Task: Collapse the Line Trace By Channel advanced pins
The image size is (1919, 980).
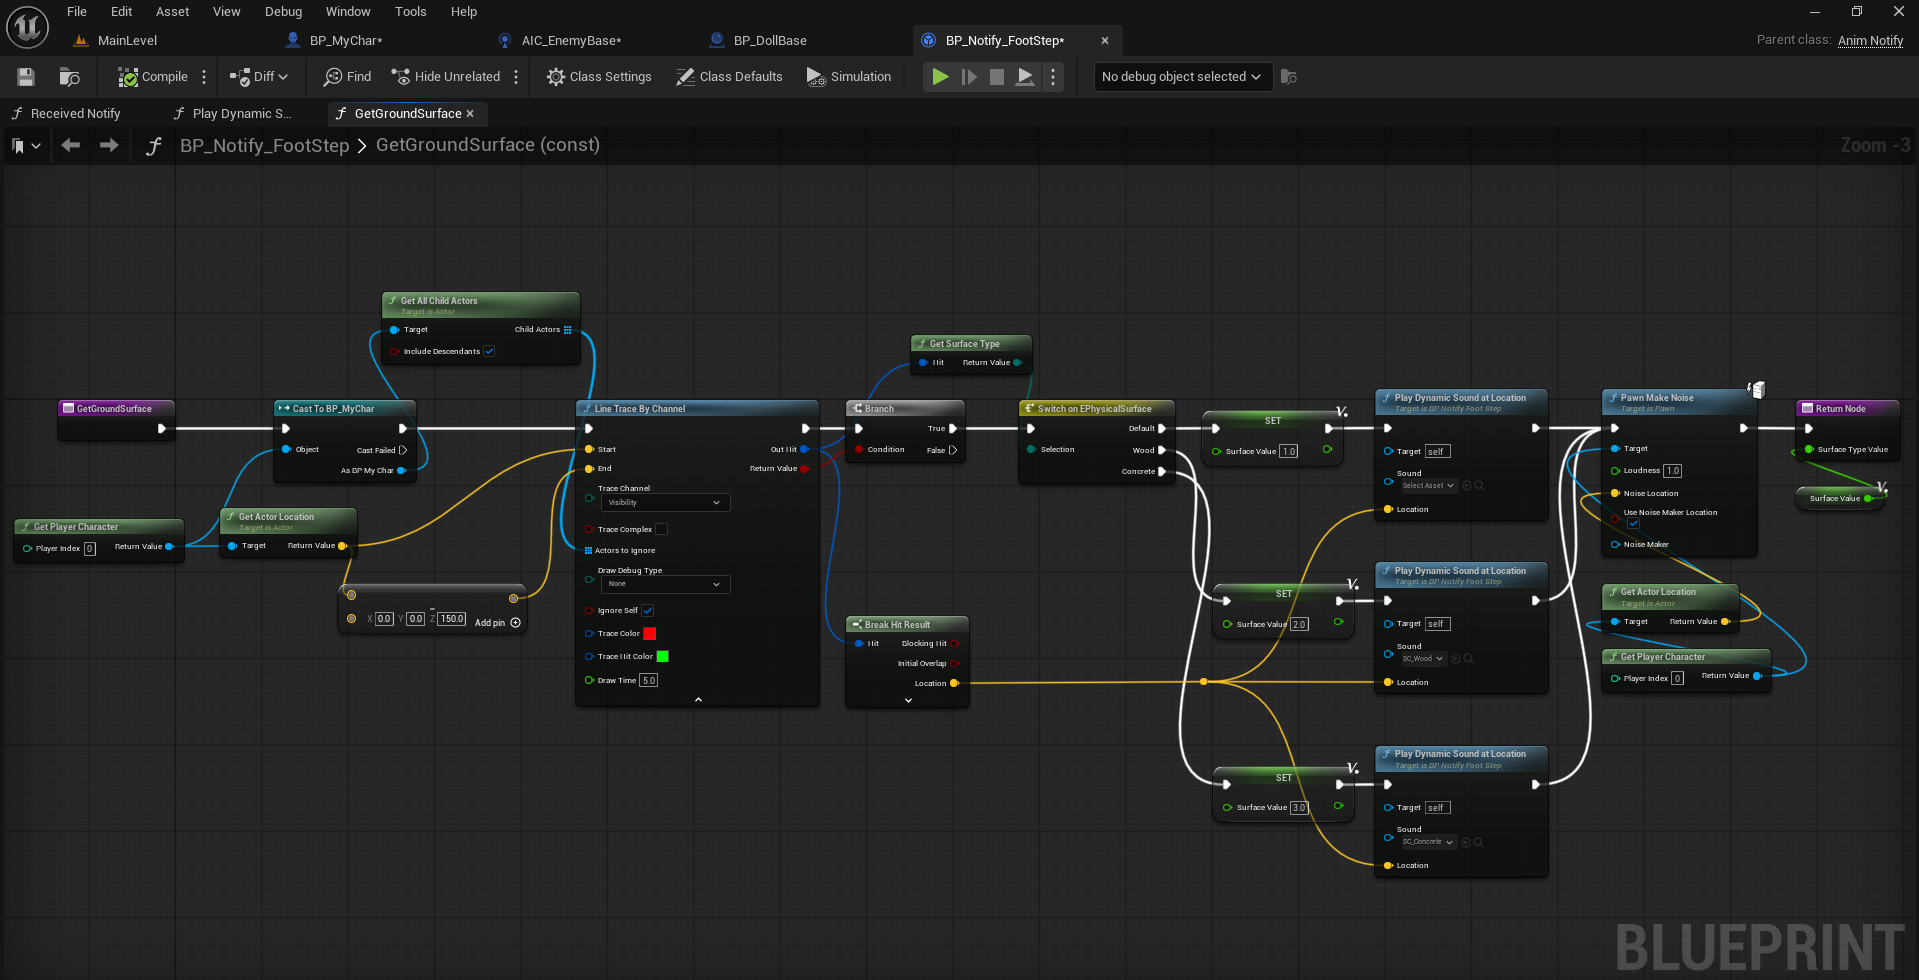Action: click(x=698, y=699)
